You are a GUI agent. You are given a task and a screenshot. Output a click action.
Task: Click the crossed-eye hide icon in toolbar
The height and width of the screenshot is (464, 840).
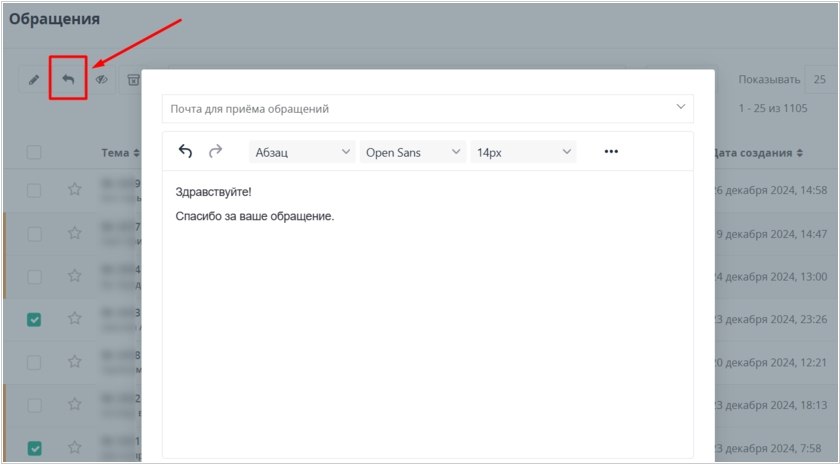pos(101,80)
